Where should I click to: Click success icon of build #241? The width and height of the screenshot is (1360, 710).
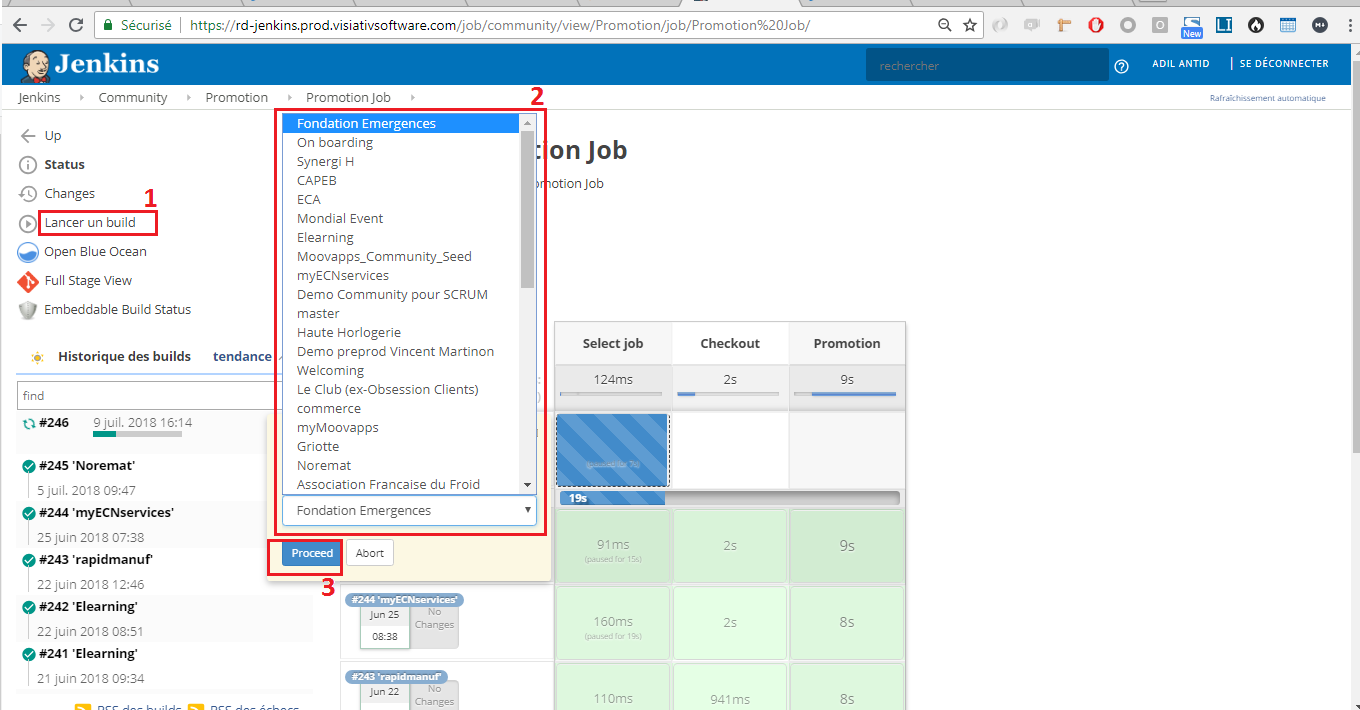[29, 654]
